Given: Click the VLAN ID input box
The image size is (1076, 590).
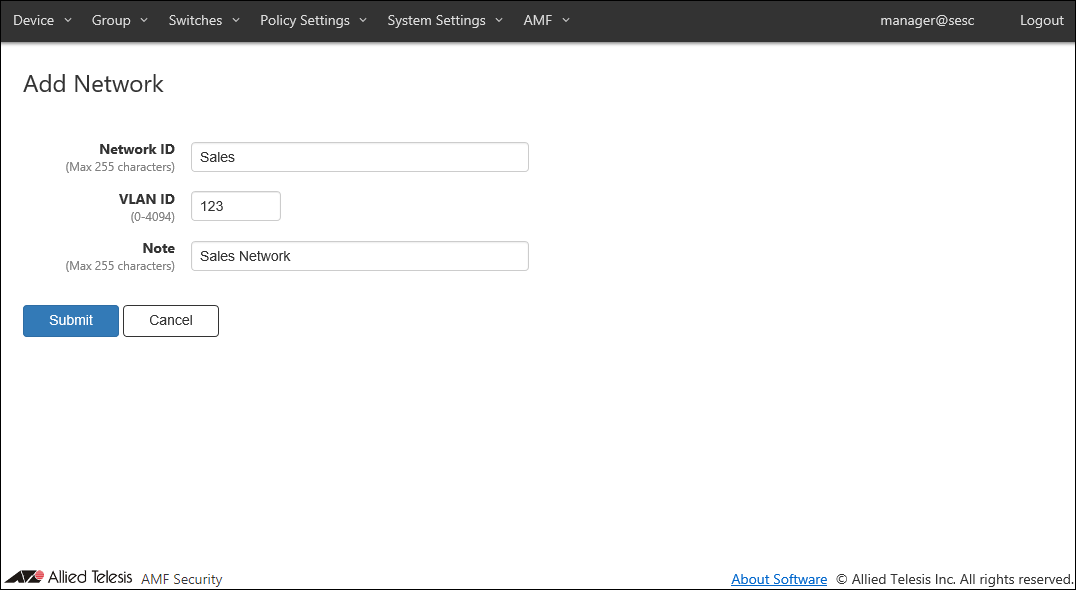Looking at the screenshot, I should pos(235,206).
